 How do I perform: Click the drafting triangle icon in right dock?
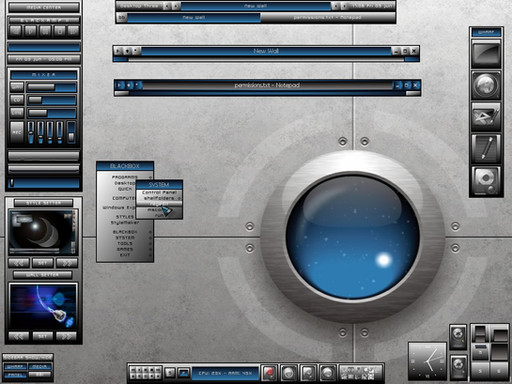(486, 117)
